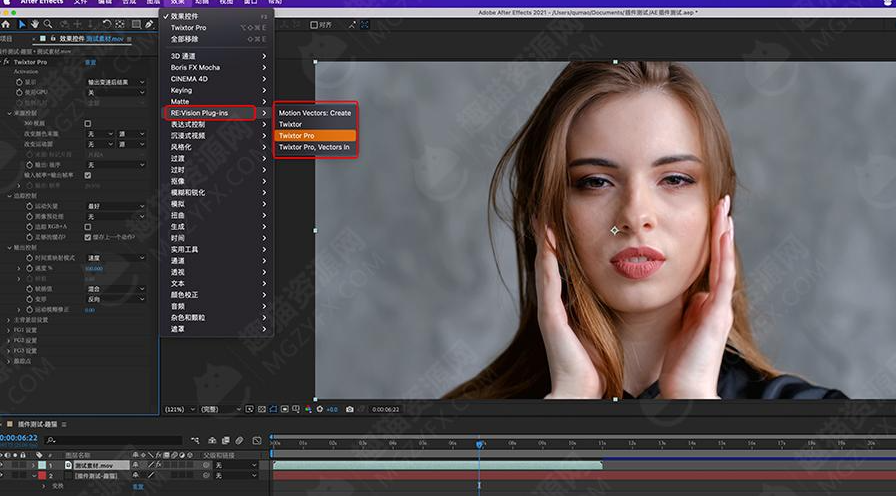Click the timeline layer search field
Screen dimensions: 896x496
click(x=114, y=440)
